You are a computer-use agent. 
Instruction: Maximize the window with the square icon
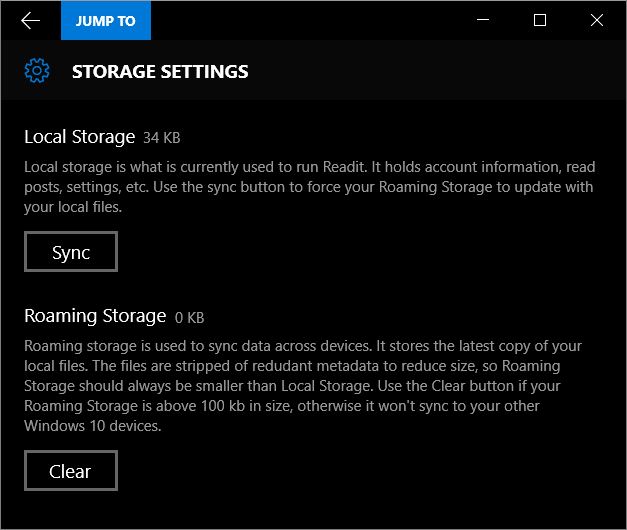pyautogui.click(x=540, y=20)
